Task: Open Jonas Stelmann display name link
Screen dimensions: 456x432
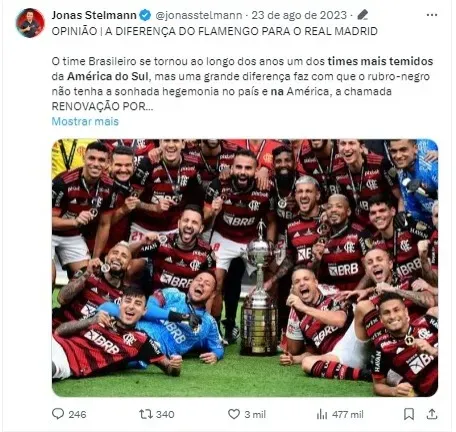Action: (x=94, y=15)
